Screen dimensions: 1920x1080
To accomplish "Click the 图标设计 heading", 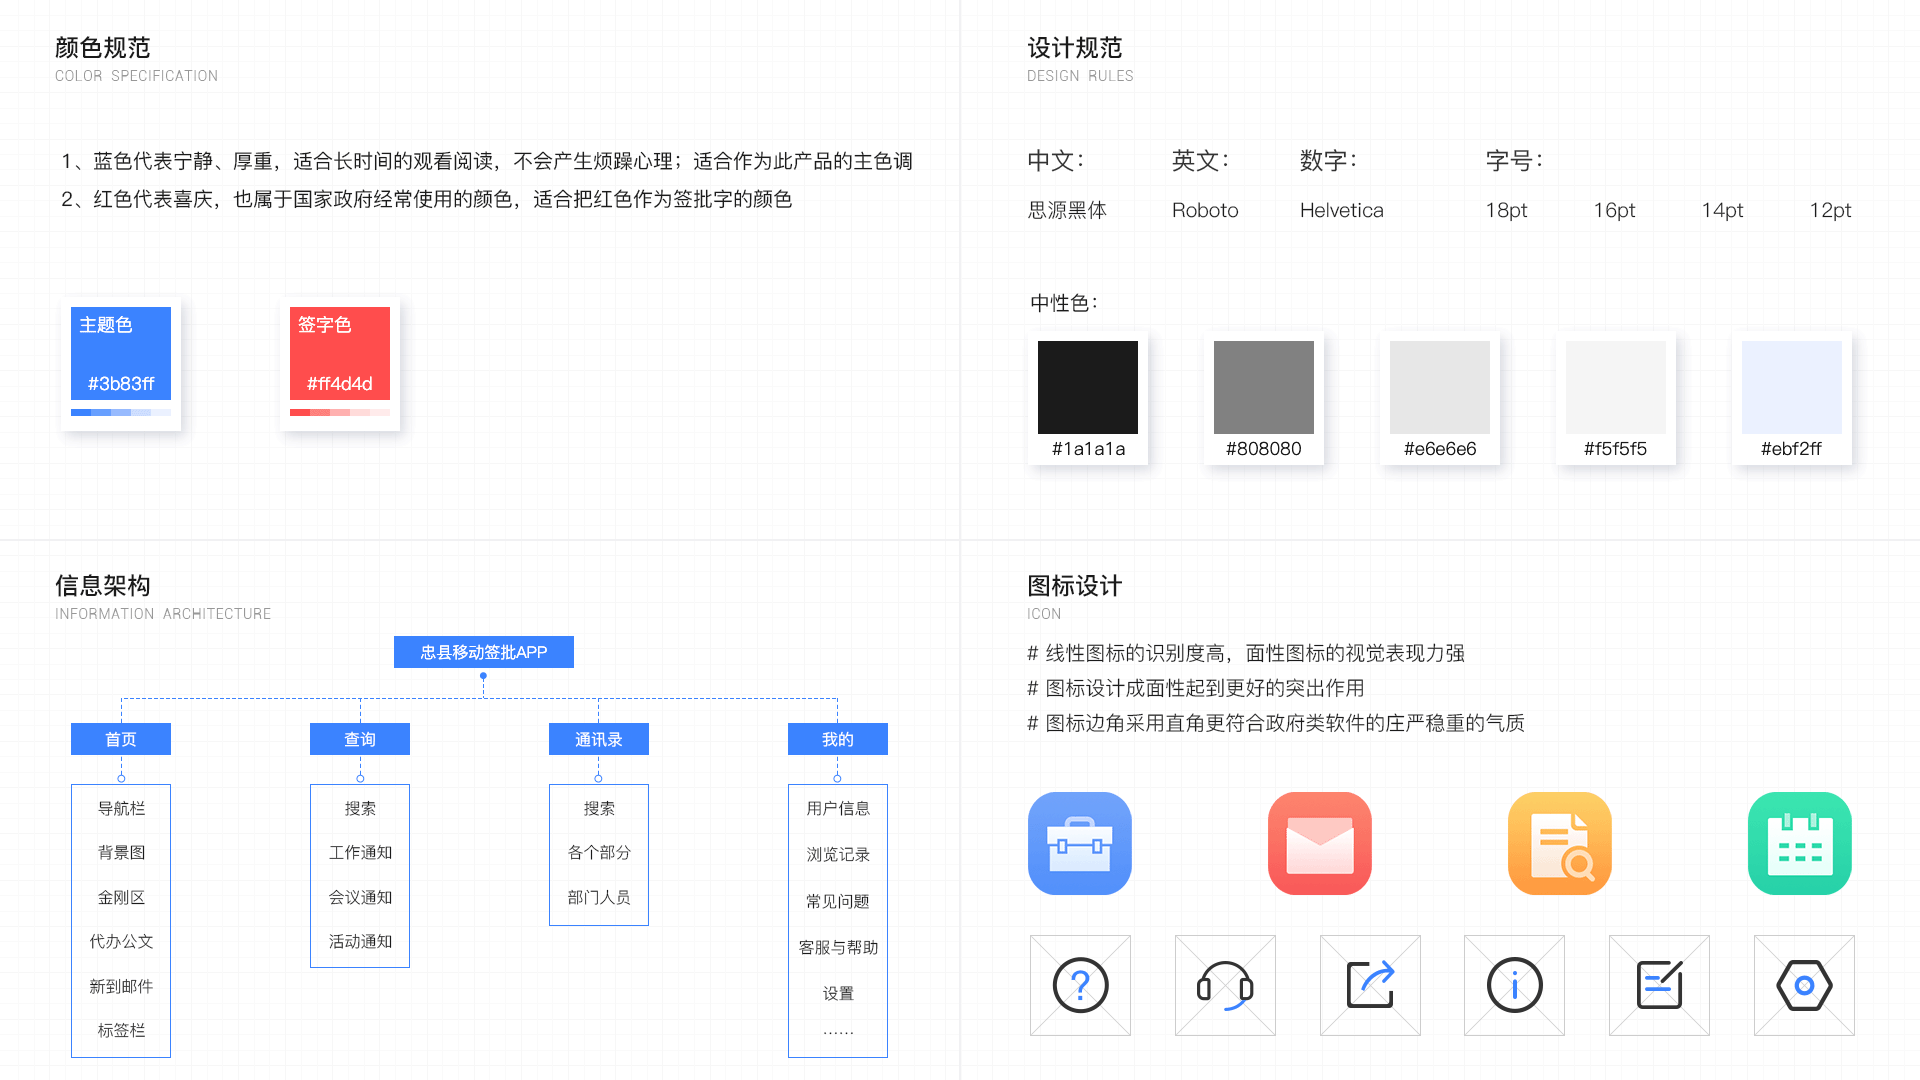I will 1075,586.
